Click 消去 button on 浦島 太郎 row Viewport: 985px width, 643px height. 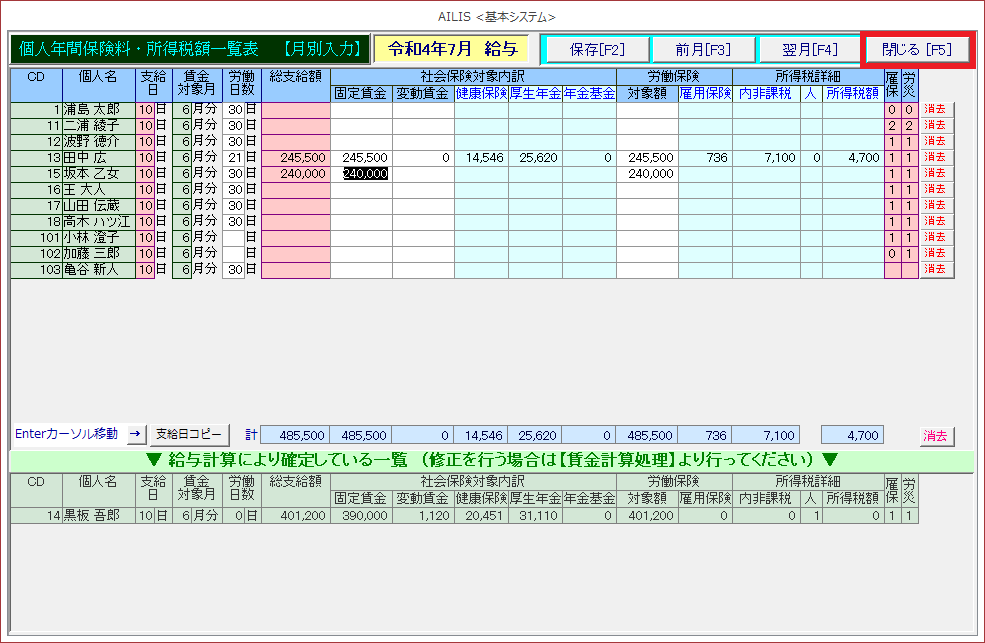coord(936,110)
